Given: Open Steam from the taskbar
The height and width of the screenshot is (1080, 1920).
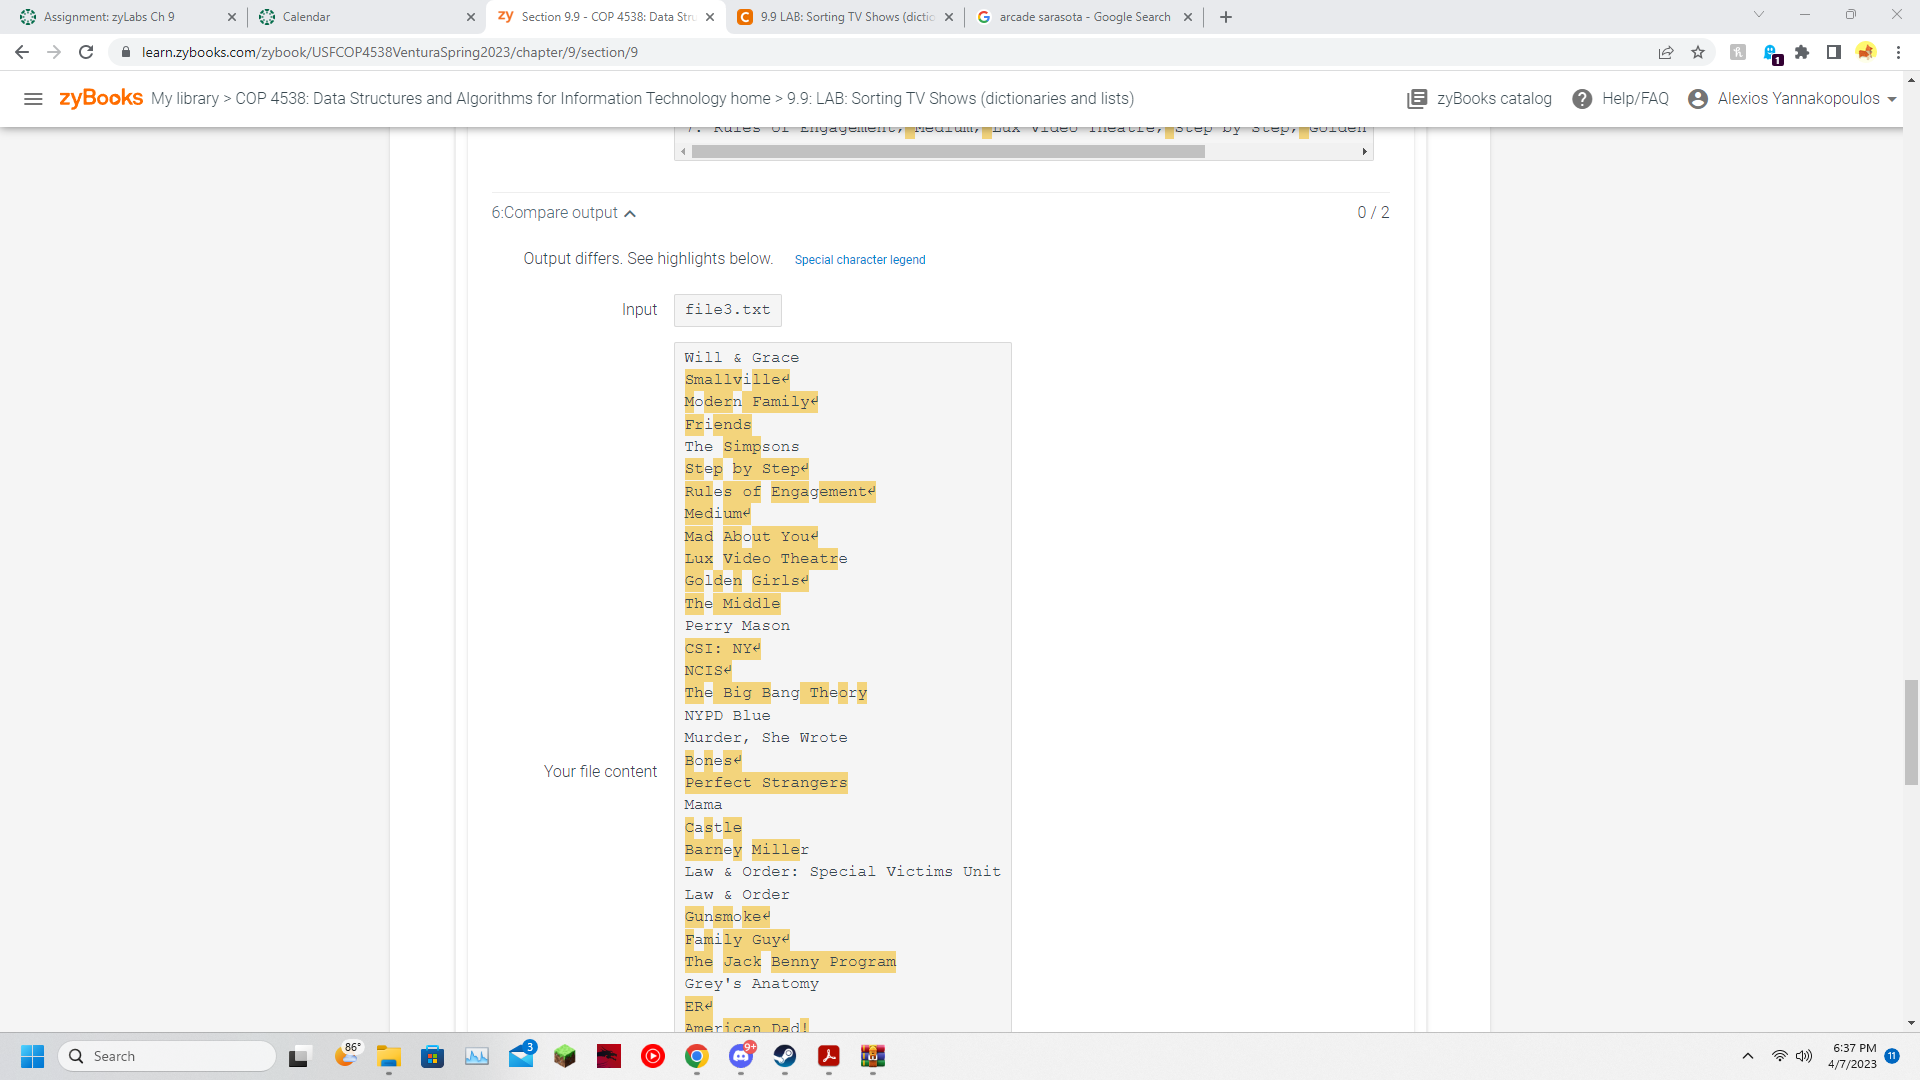Looking at the screenshot, I should [x=785, y=1056].
